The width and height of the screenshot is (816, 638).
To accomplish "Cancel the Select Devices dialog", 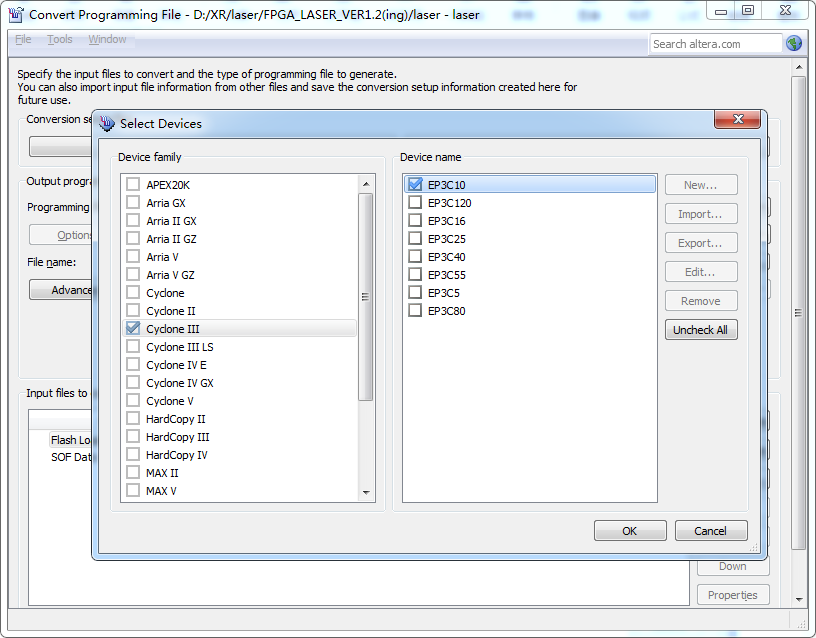I will (711, 531).
